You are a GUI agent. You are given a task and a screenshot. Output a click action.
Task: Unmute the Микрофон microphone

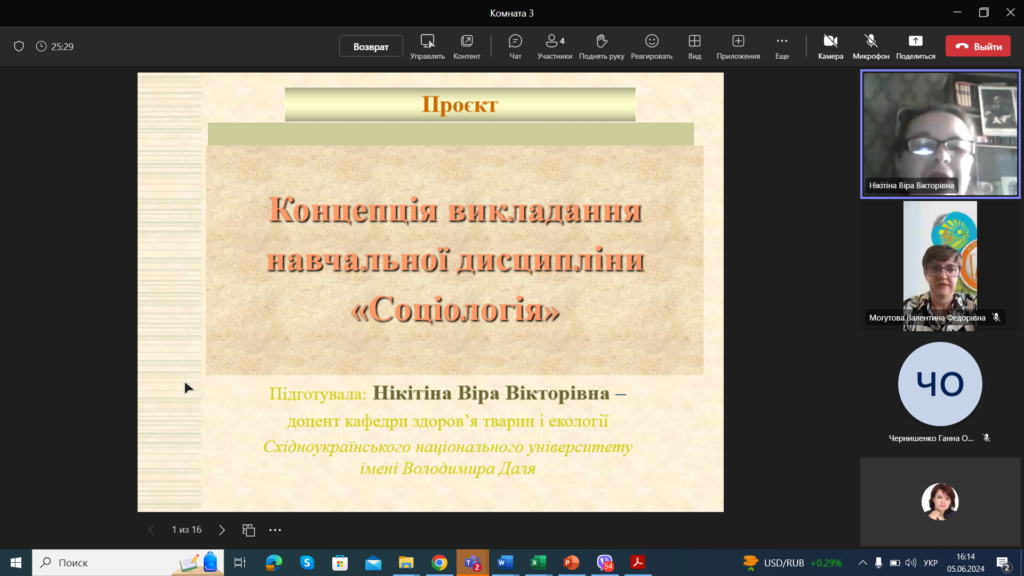coord(871,46)
